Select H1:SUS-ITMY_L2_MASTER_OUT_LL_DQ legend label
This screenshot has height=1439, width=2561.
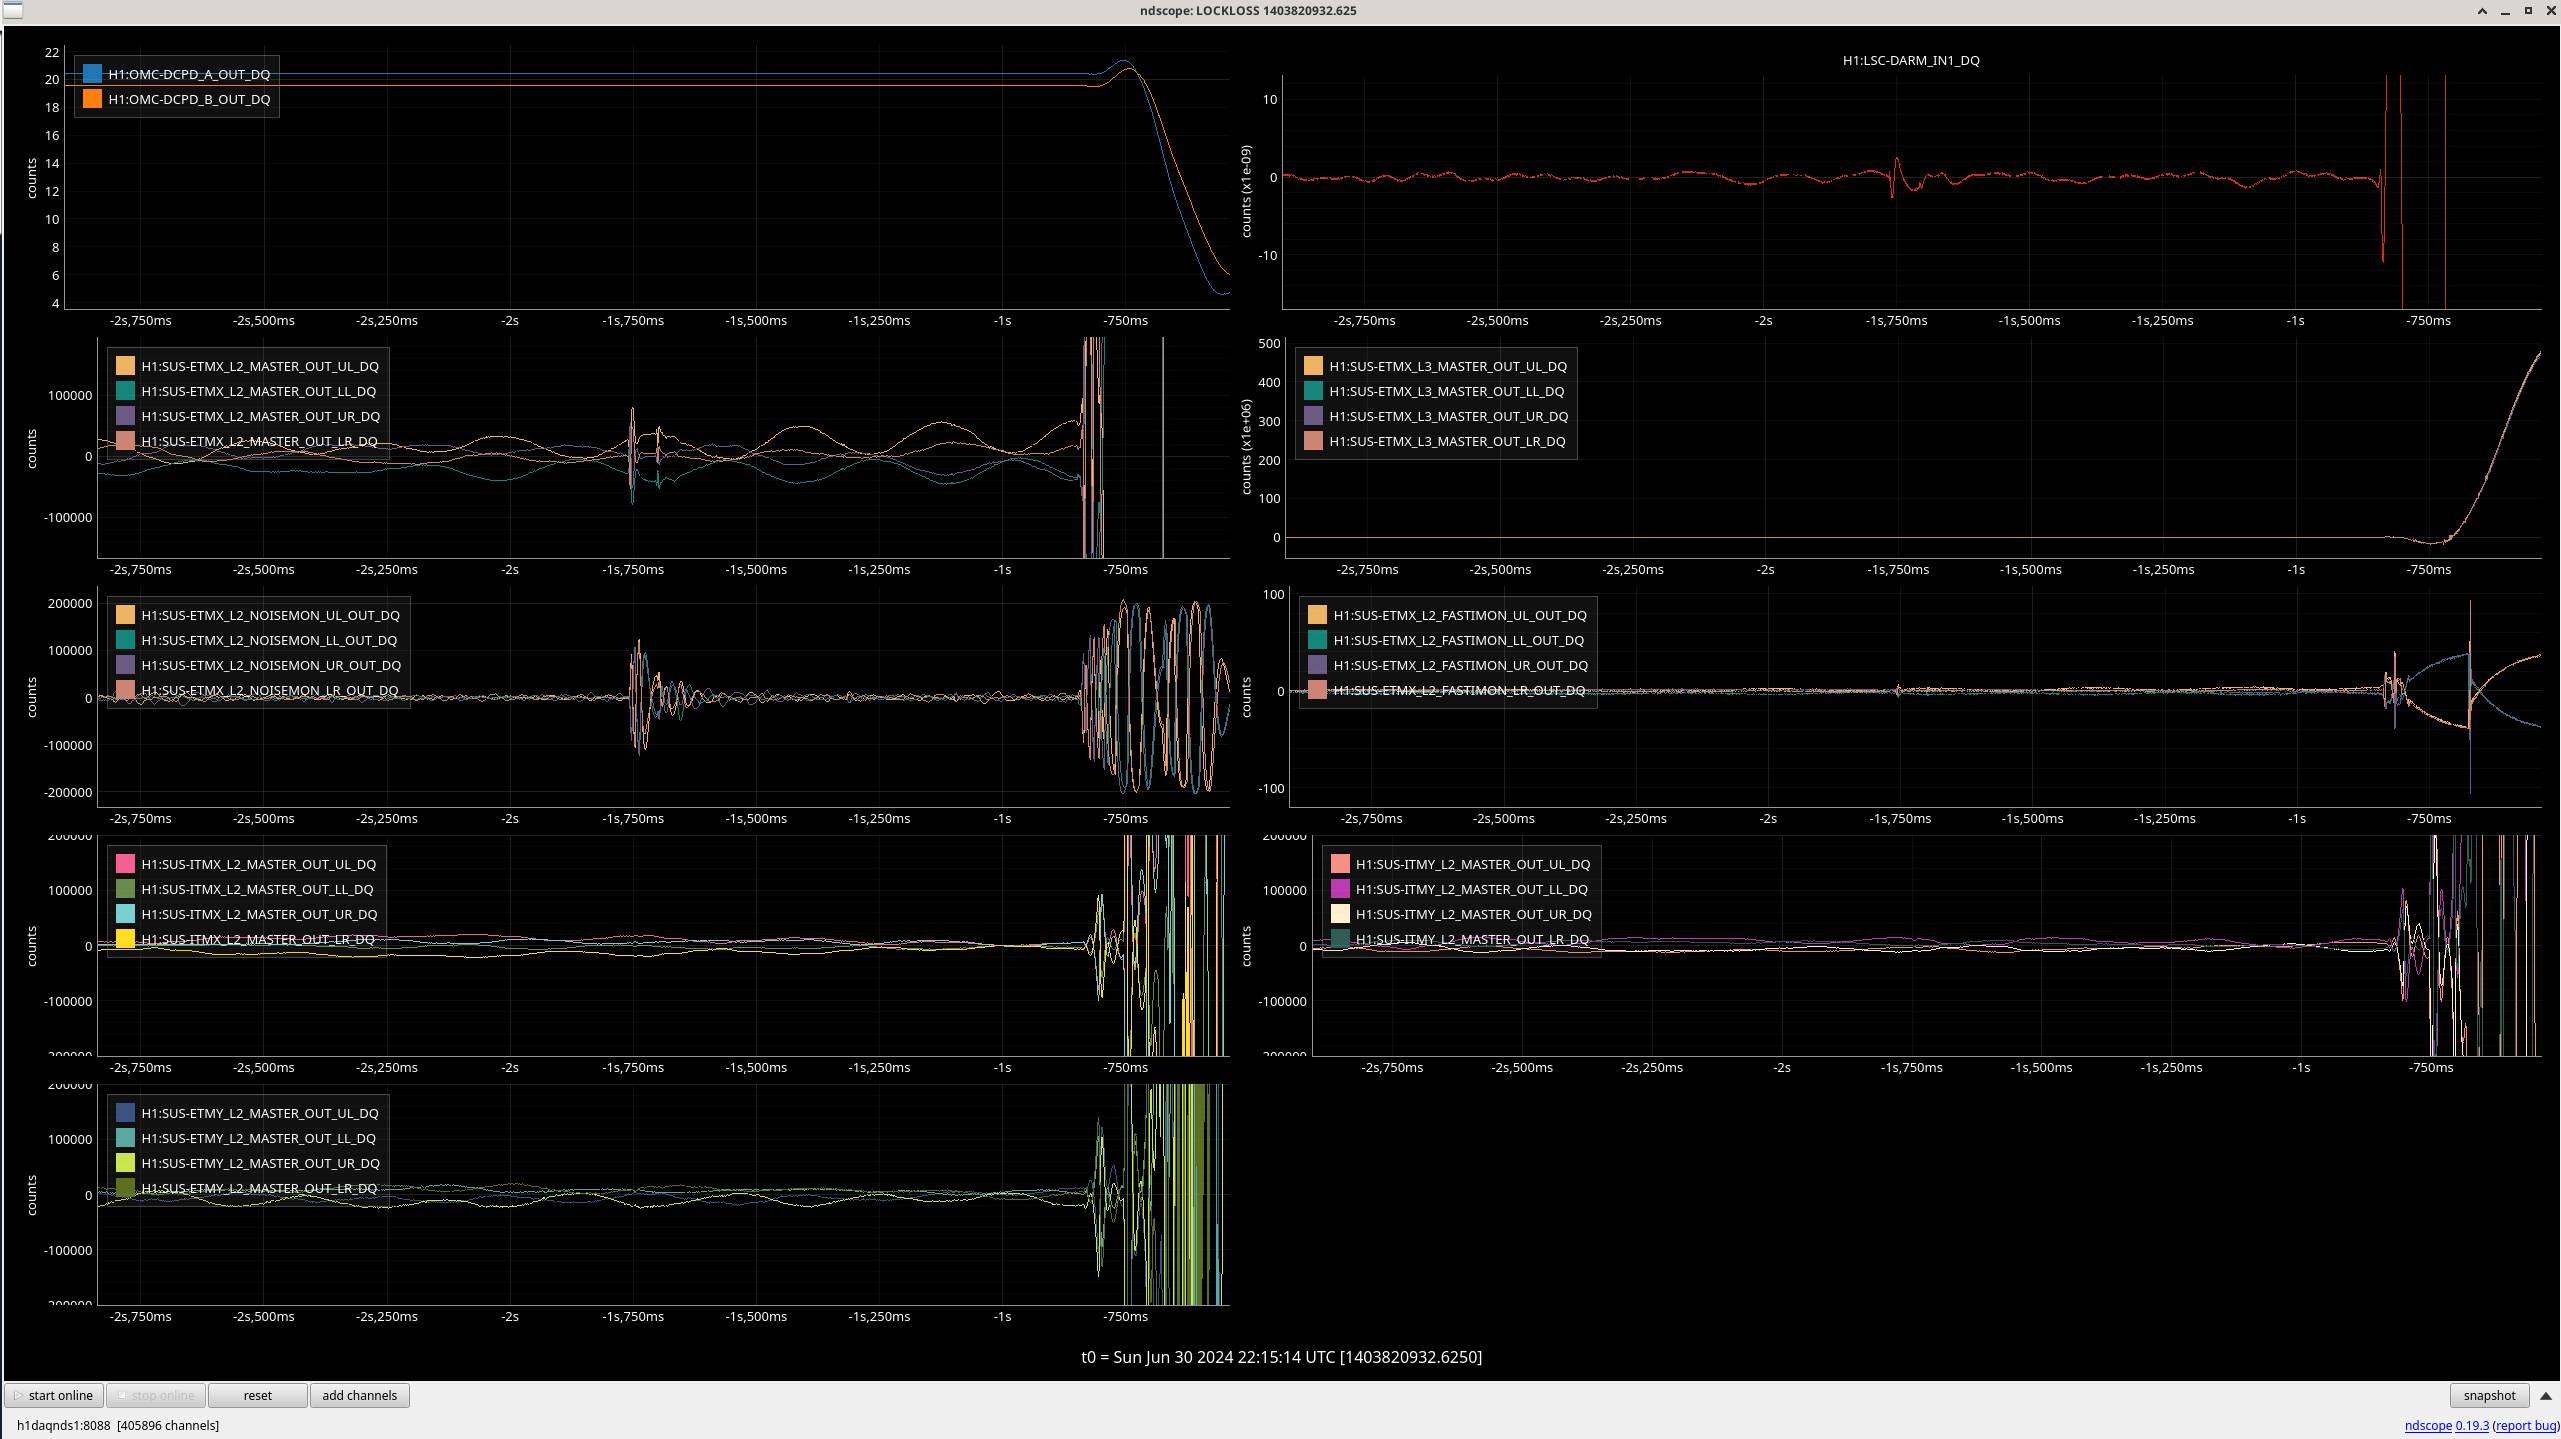tap(1472, 889)
